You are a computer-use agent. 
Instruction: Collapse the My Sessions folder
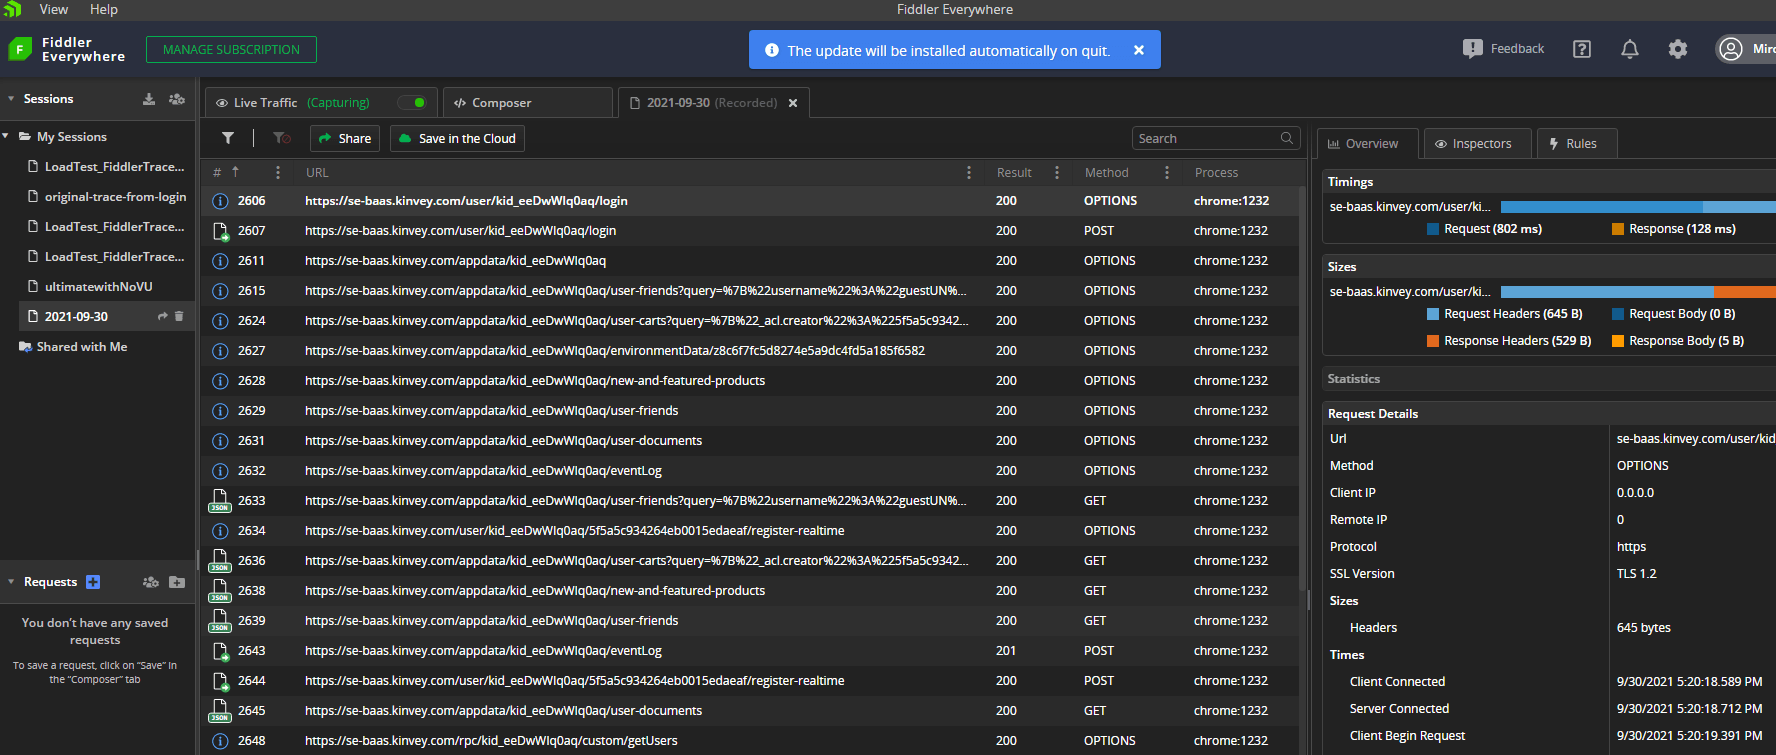6,136
